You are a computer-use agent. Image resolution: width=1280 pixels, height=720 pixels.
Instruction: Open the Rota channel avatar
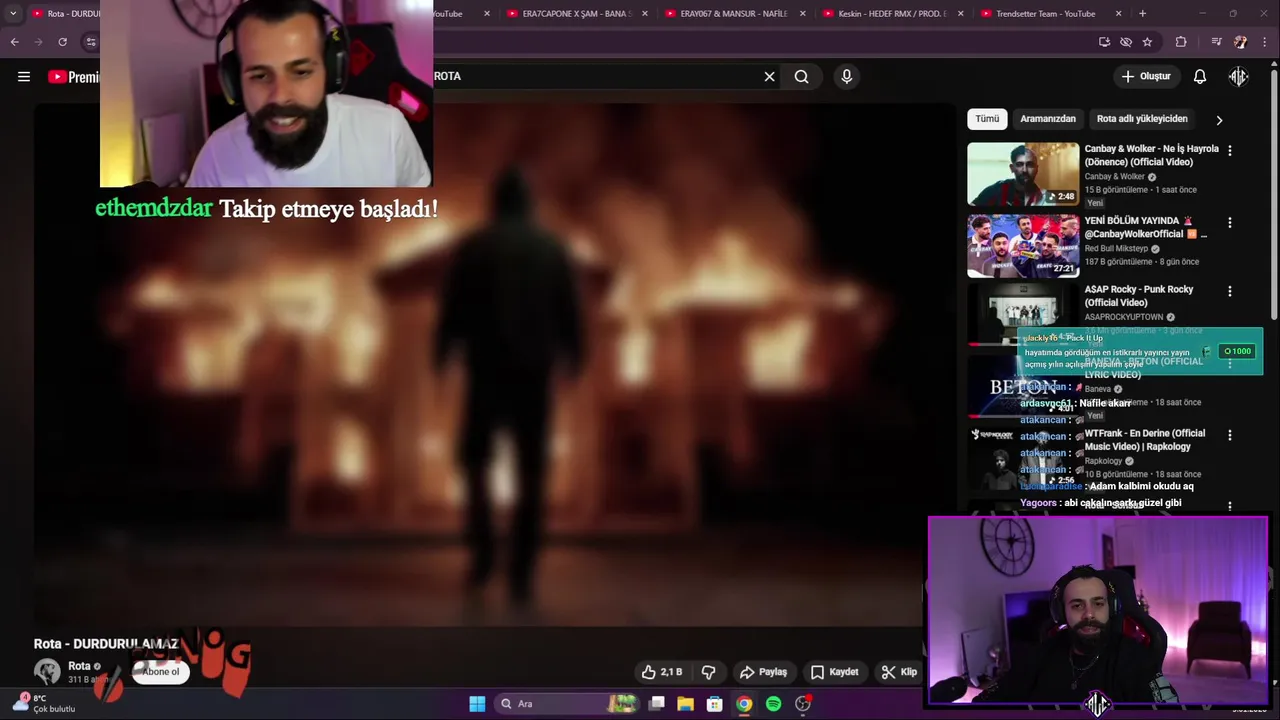(x=47, y=672)
